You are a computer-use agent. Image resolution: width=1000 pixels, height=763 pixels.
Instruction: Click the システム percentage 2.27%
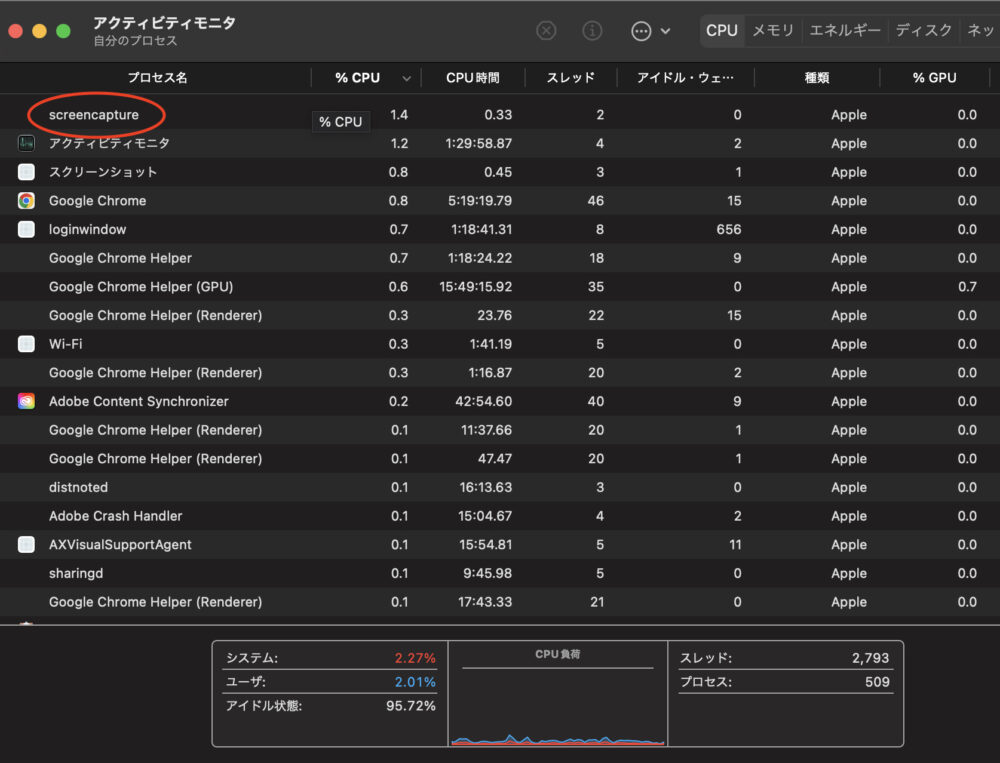click(x=415, y=658)
